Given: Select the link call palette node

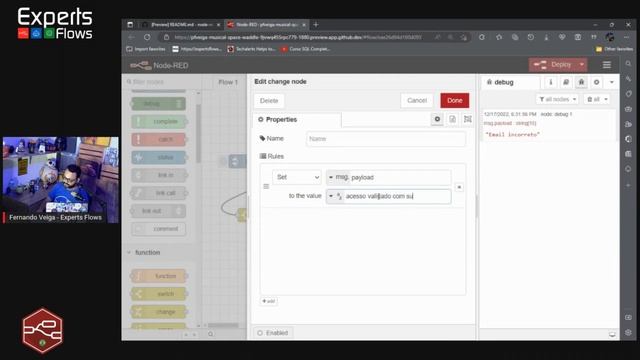Looking at the screenshot, I should 158,193.
